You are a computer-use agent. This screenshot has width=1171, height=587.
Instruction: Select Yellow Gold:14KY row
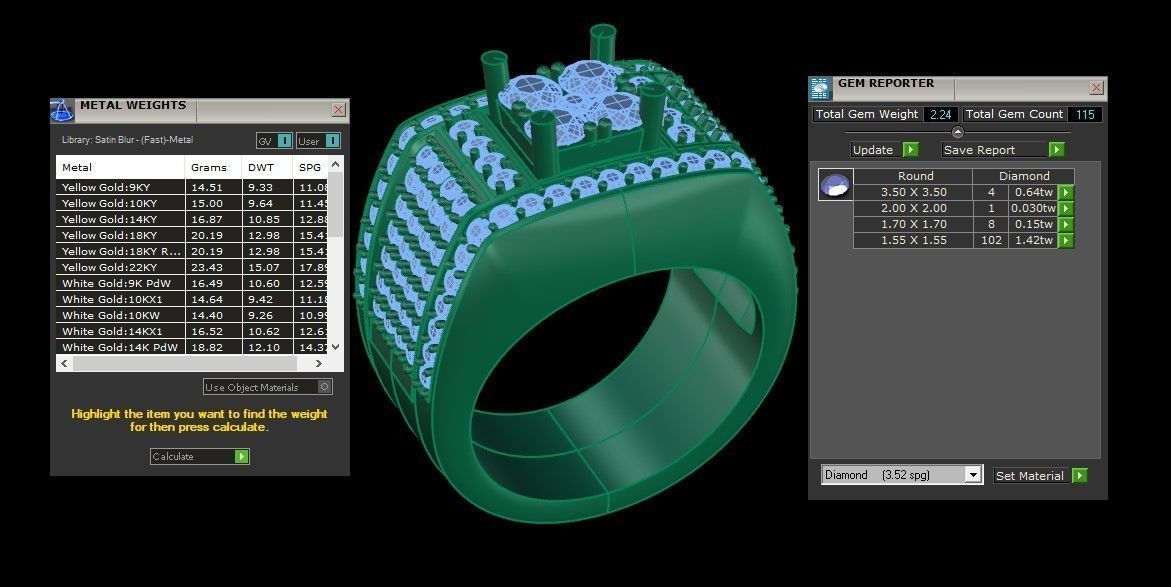point(193,220)
